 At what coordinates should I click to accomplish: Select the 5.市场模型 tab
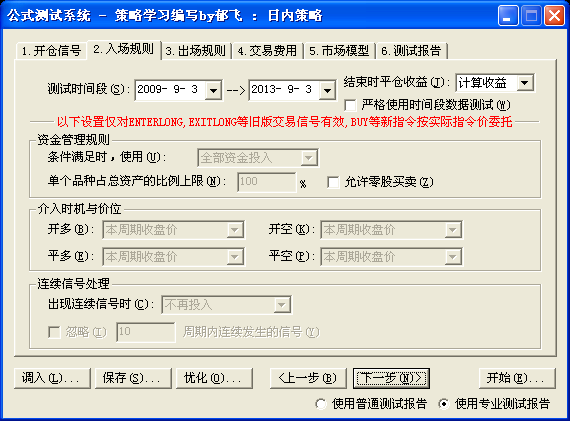point(339,51)
